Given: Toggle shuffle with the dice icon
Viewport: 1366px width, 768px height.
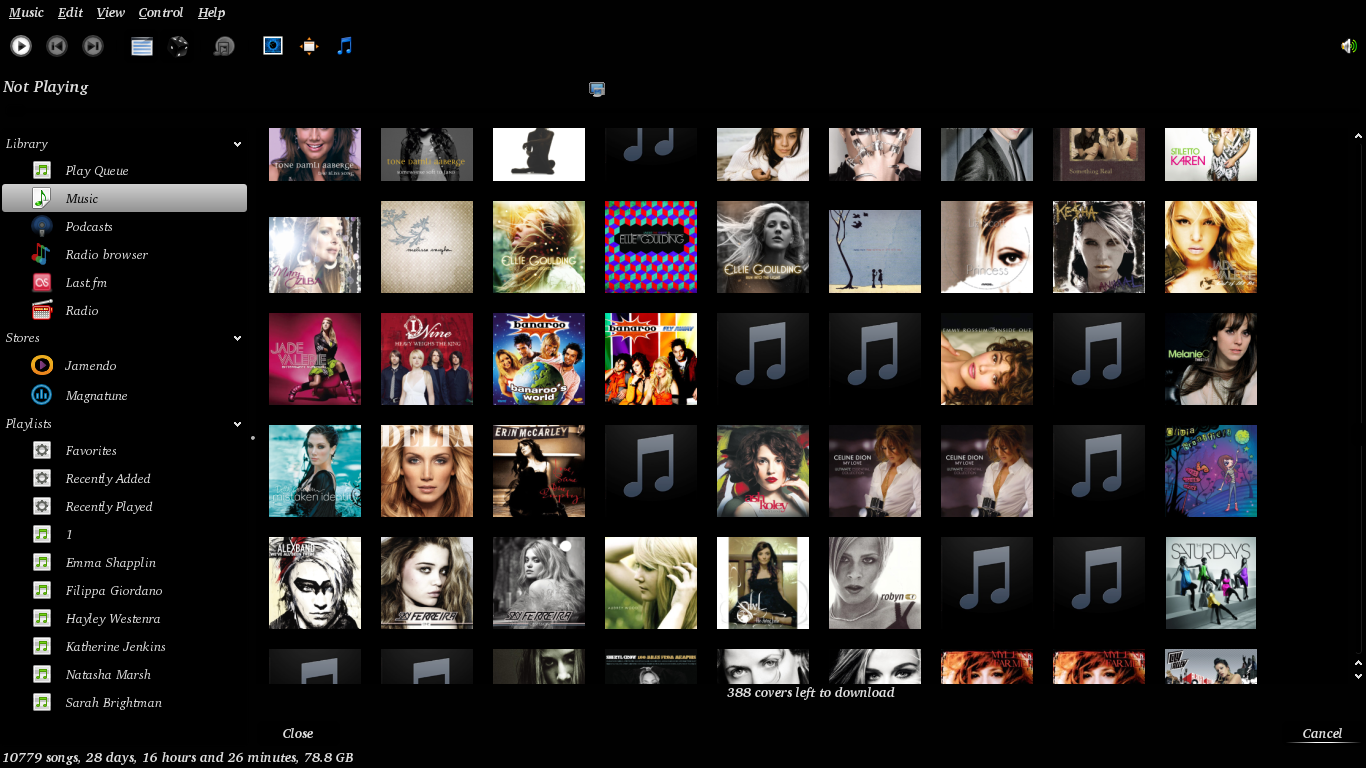Looking at the screenshot, I should [x=179, y=46].
